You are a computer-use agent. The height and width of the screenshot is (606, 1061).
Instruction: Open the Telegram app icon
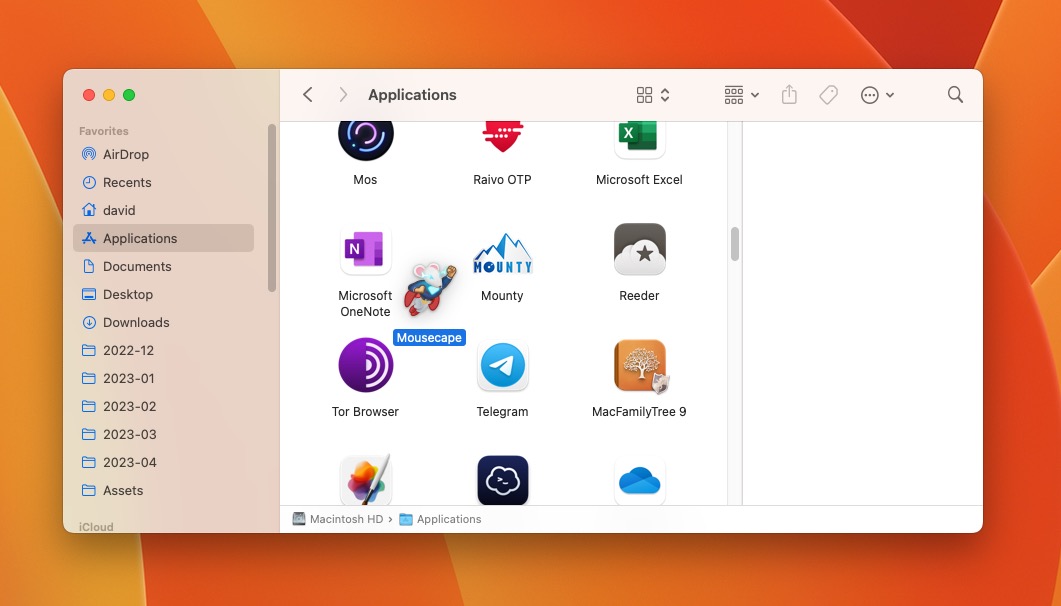click(x=502, y=366)
